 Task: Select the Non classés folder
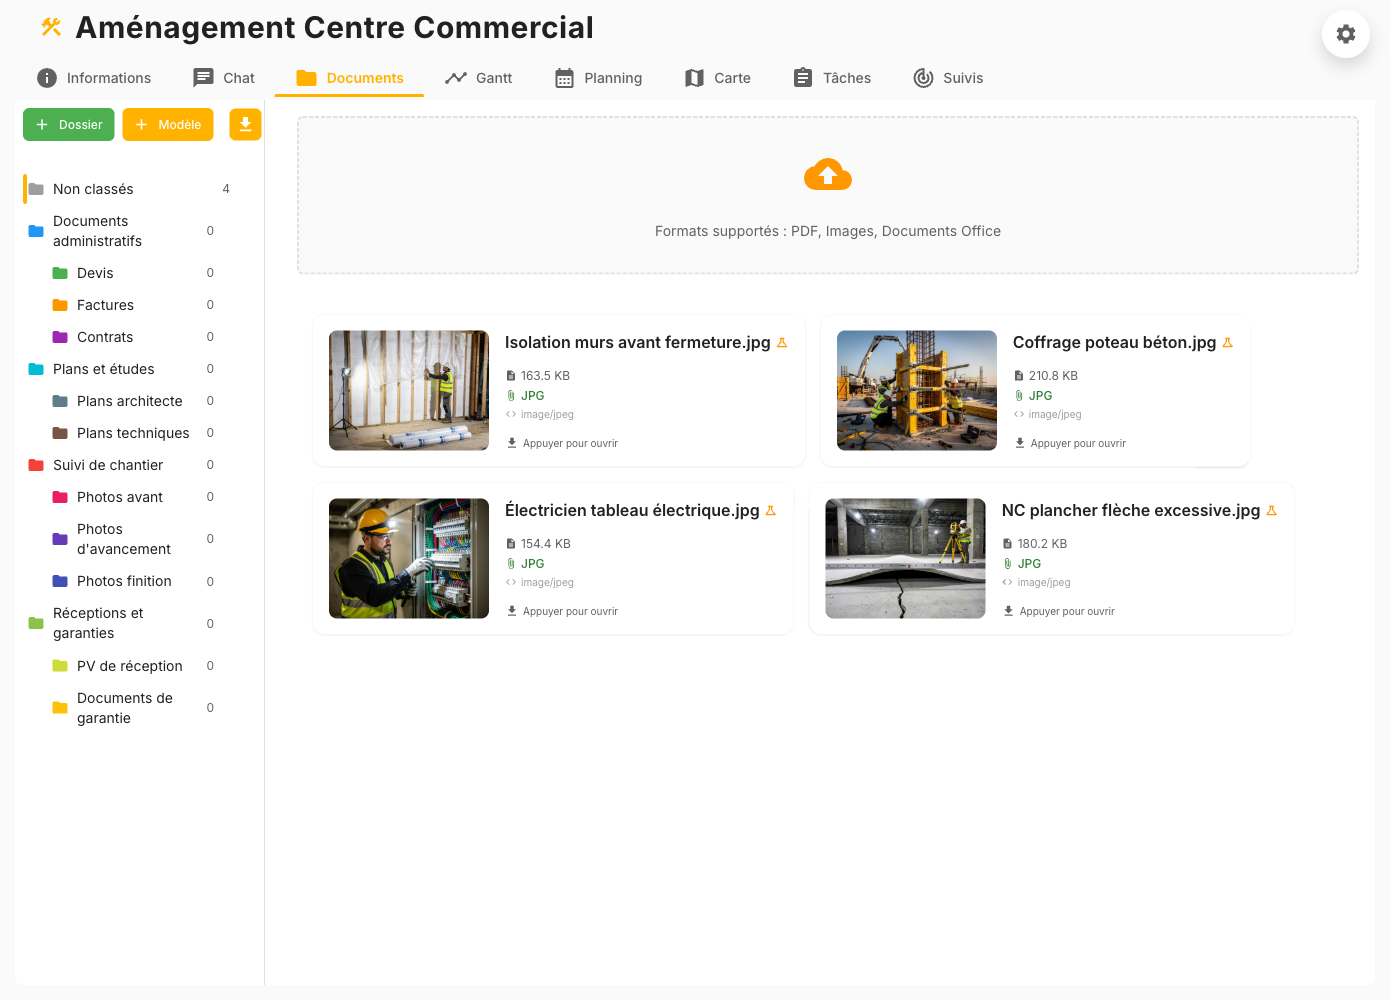[94, 188]
